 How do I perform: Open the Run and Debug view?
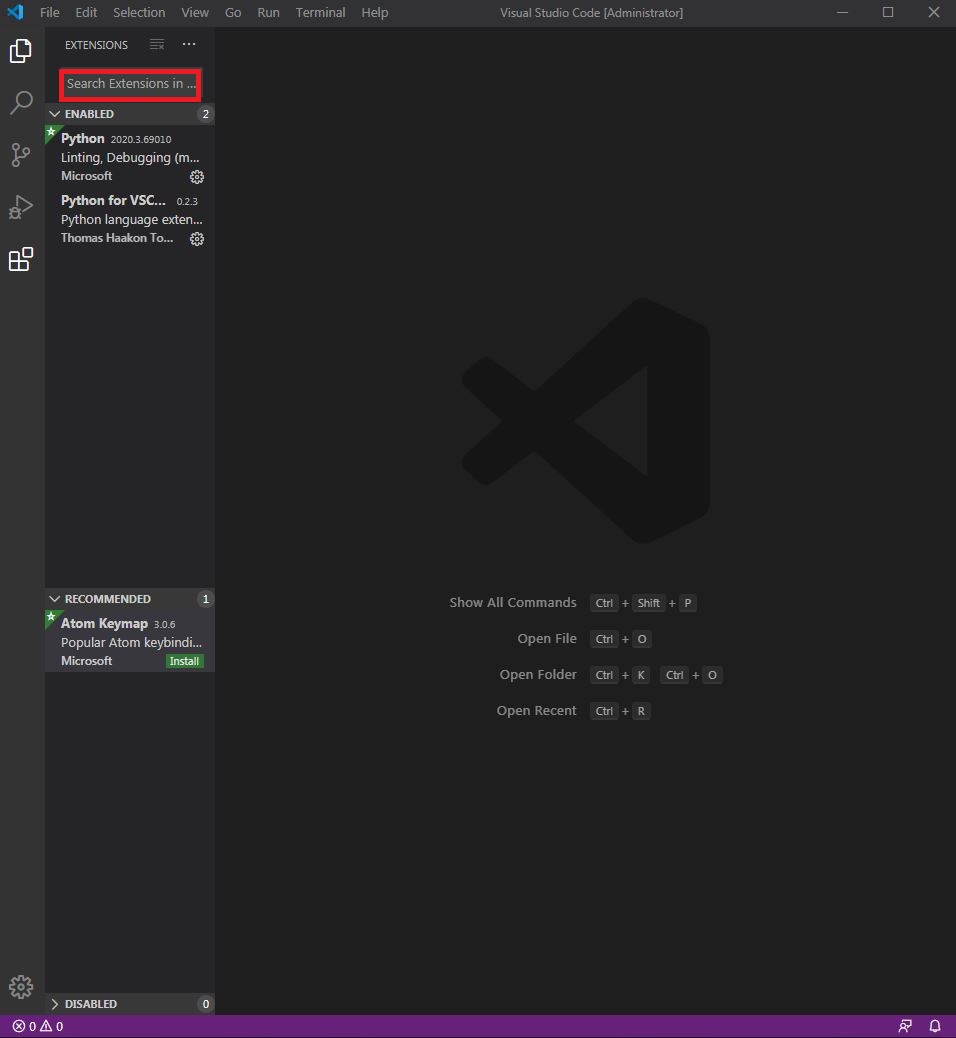pyautogui.click(x=21, y=207)
